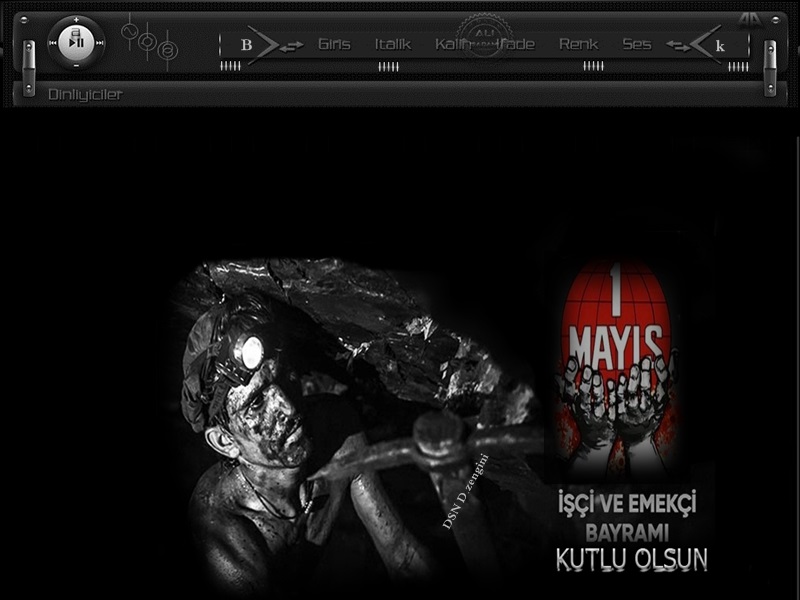Skip to the previous track
The width and height of the screenshot is (800, 600).
(53, 43)
